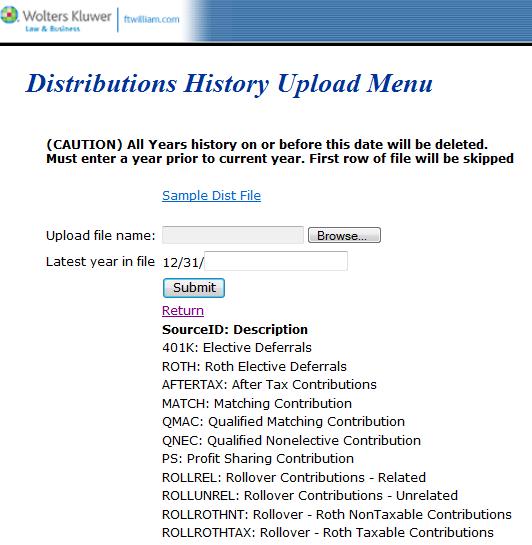The image size is (532, 545).
Task: Click the QNEC: Qualified Nonelective Contribution entry
Action: coord(291,440)
